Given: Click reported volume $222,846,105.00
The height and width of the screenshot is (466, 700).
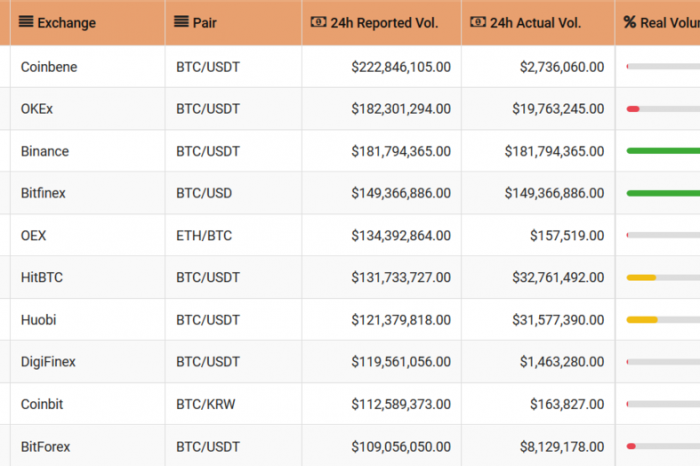Looking at the screenshot, I should [x=401, y=67].
